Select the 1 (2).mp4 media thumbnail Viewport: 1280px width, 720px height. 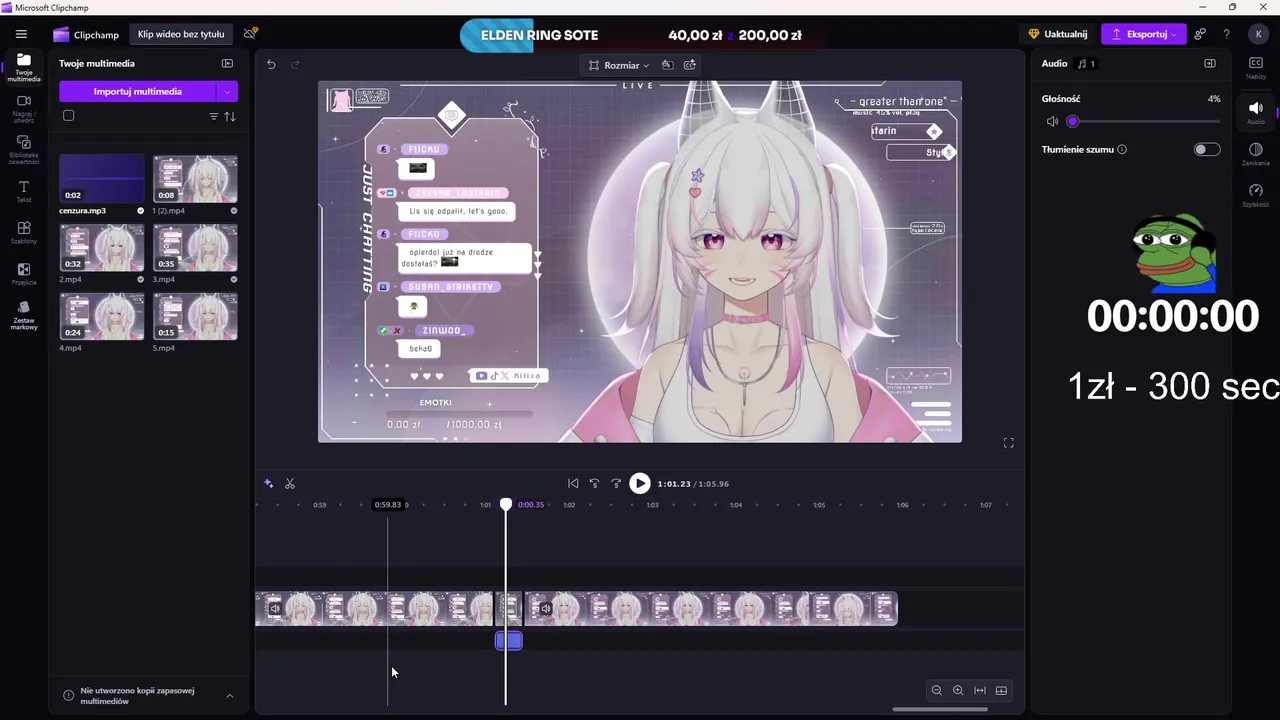(x=195, y=179)
